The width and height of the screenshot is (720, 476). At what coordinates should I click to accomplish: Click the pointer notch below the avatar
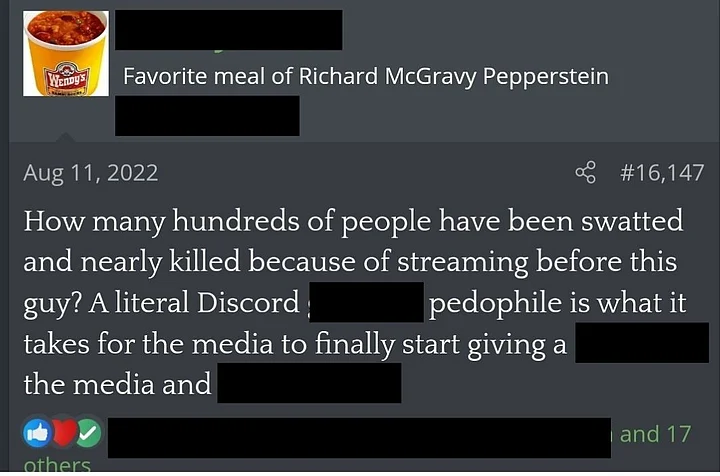(65, 137)
